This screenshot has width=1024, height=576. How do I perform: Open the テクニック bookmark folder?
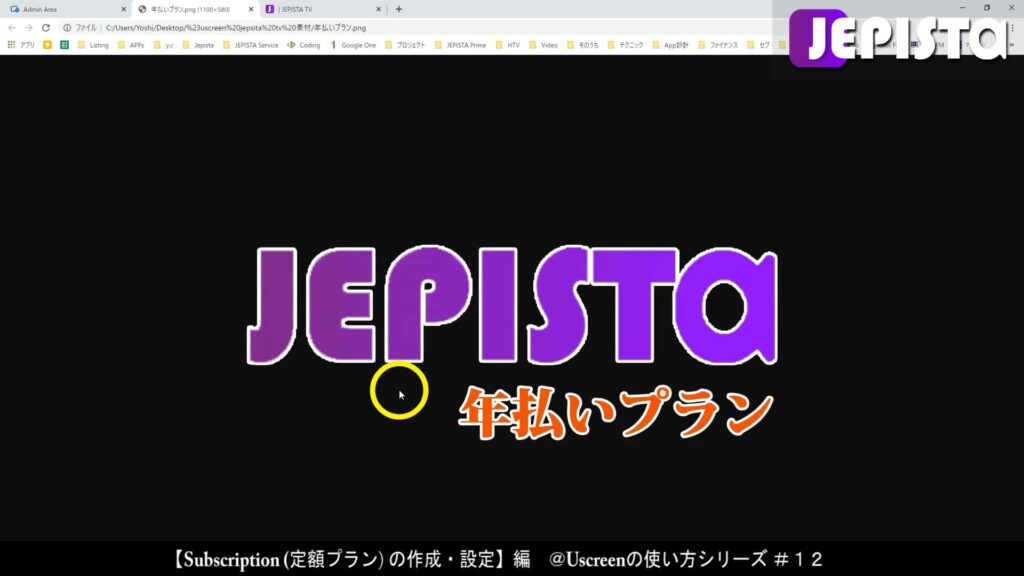tap(625, 45)
